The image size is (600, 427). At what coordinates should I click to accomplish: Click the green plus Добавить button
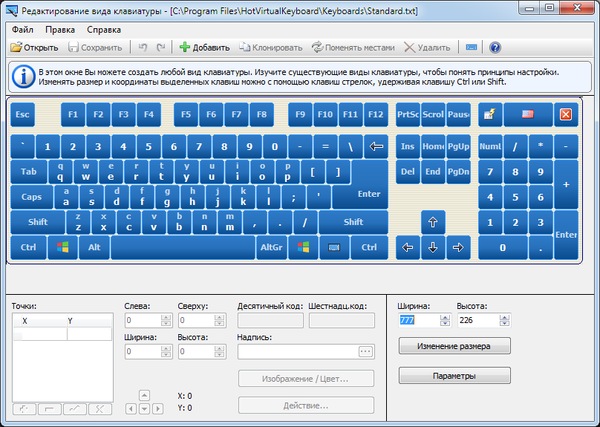[x=204, y=47]
